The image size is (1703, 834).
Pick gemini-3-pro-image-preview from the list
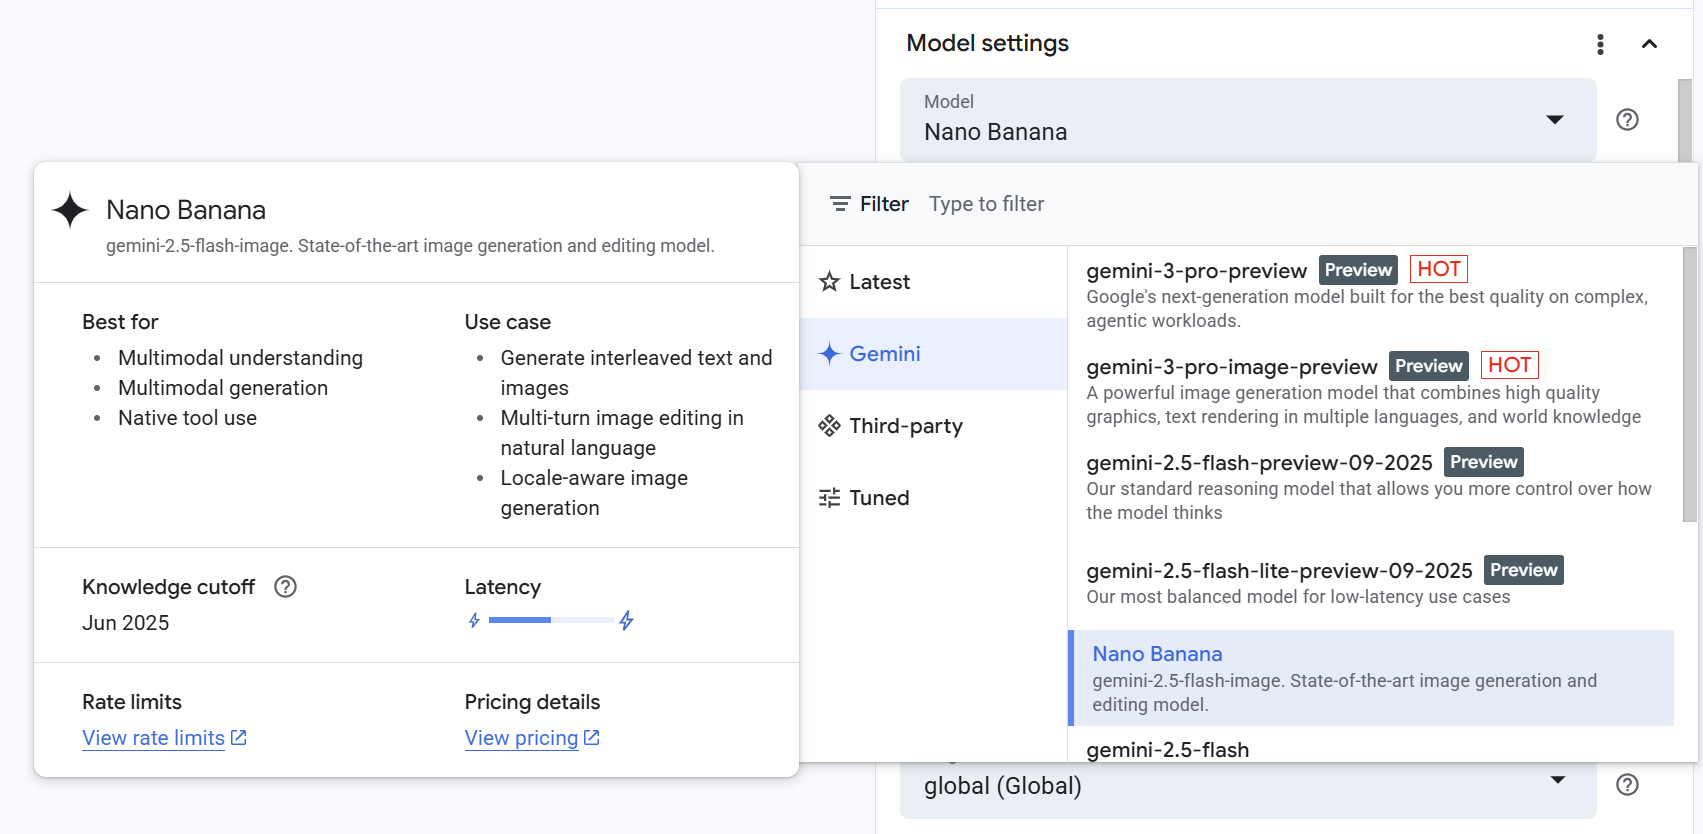1231,367
